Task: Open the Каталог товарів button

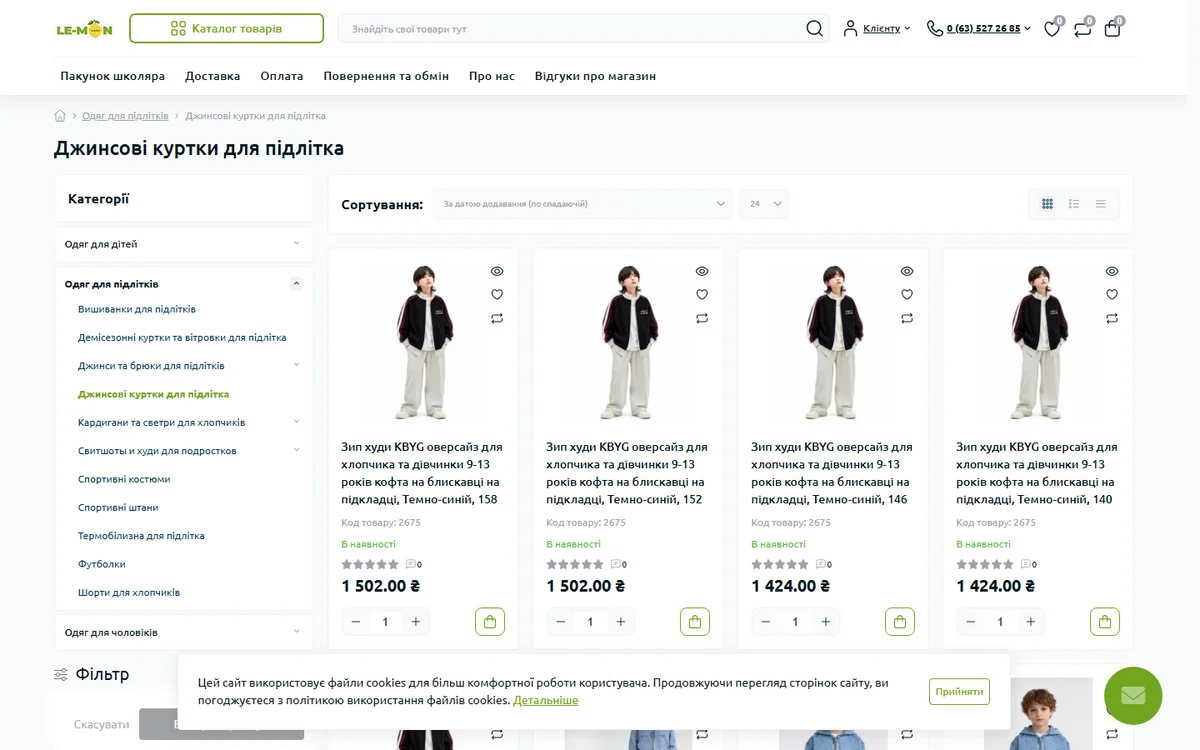Action: click(226, 29)
